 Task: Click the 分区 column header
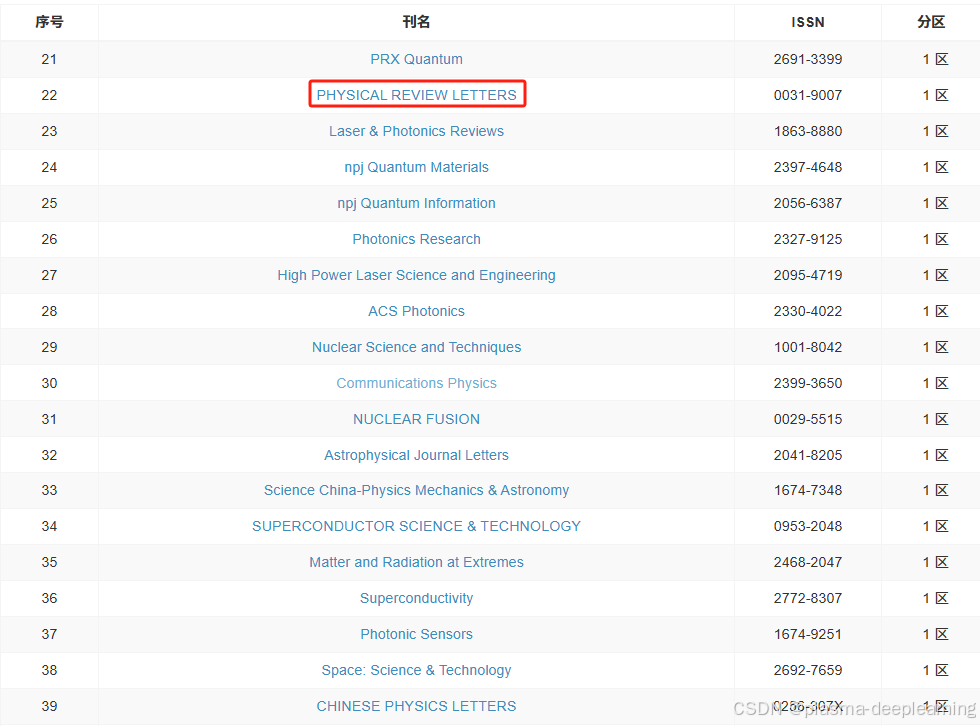[931, 22]
